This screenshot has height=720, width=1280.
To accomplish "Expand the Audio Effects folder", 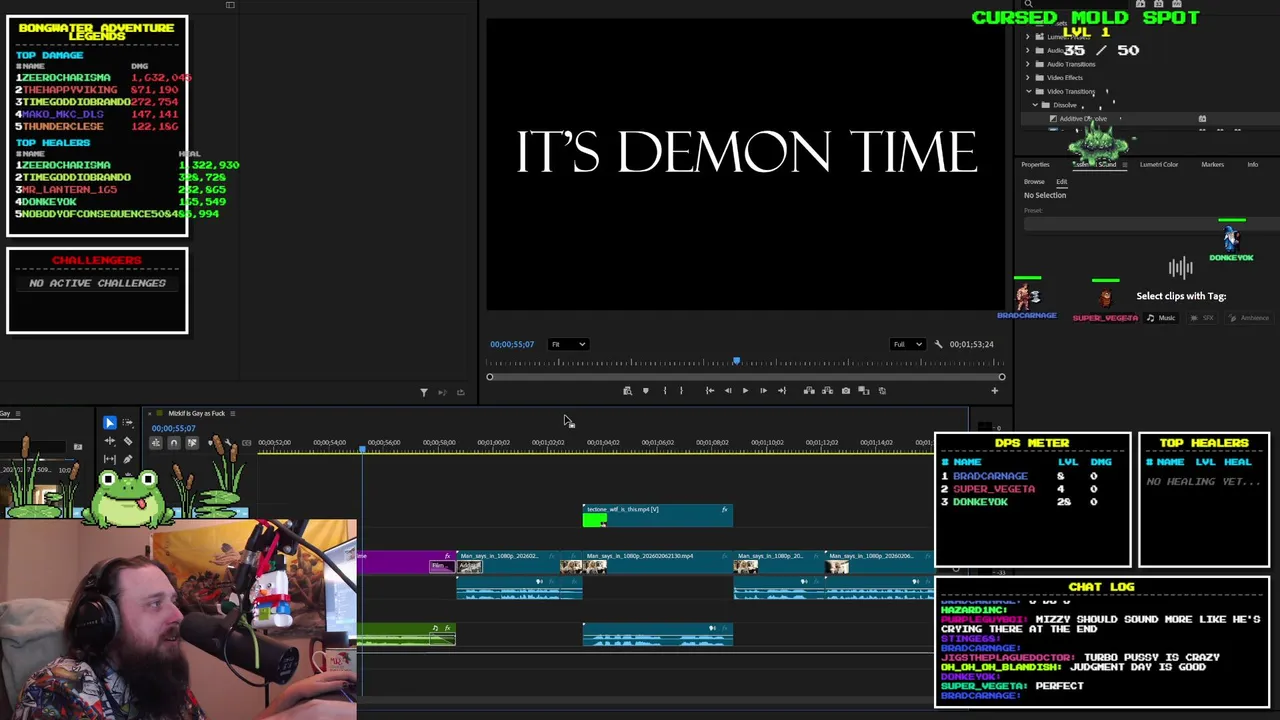I will pos(1028,50).
